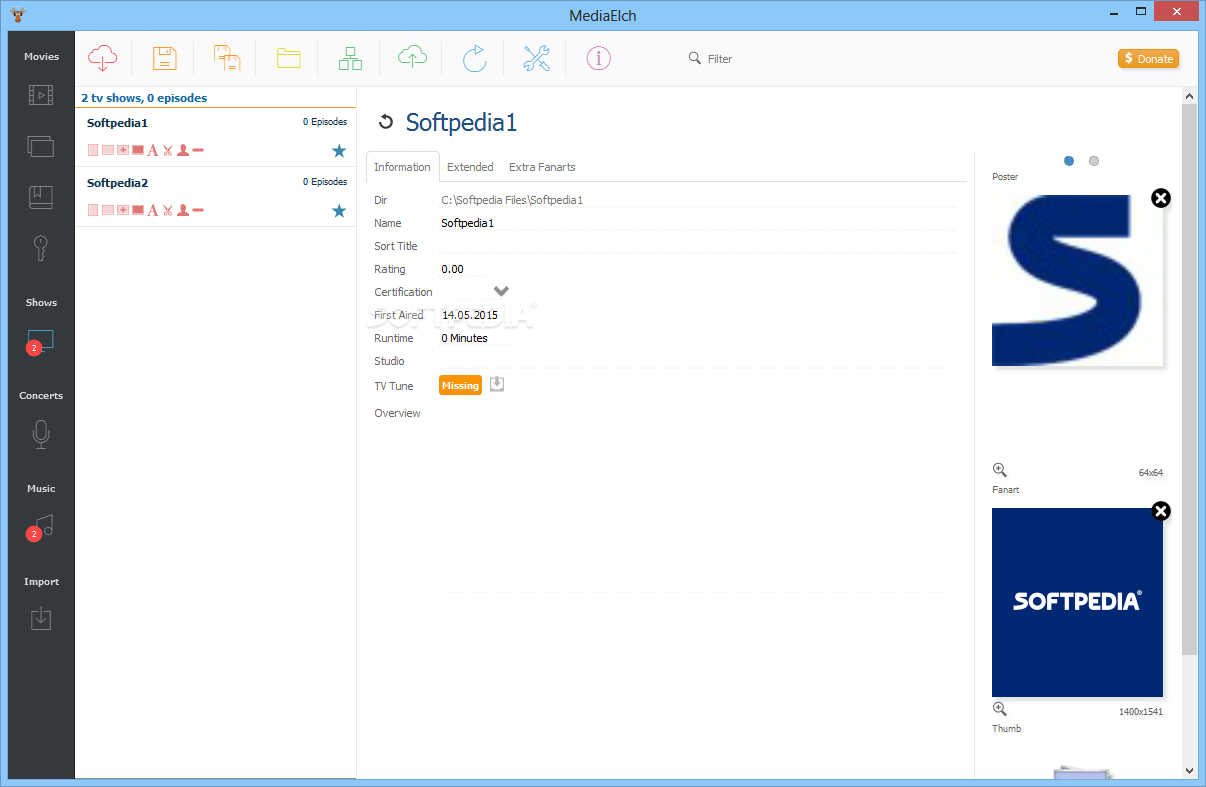The width and height of the screenshot is (1206, 787).
Task: Open the Import download tray icon
Action: tap(41, 619)
